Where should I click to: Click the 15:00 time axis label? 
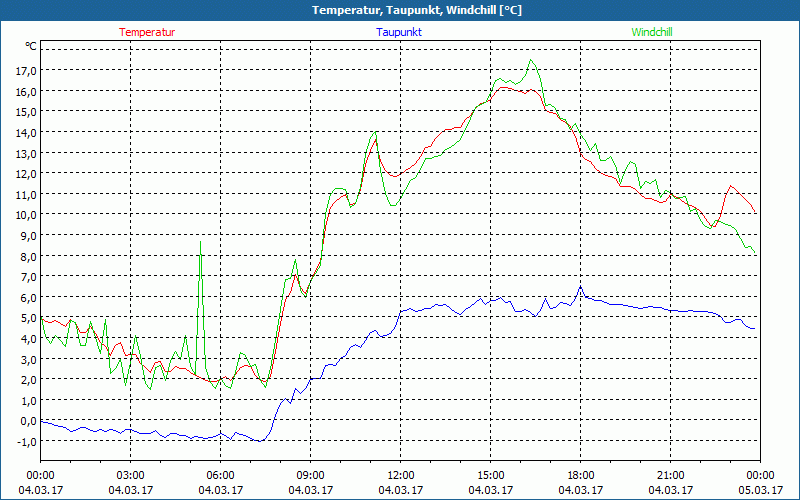[491, 476]
